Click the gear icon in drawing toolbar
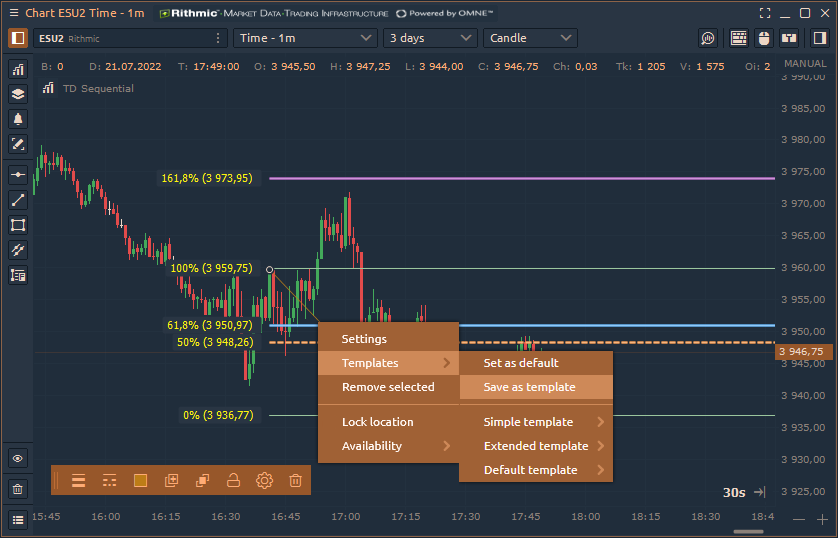 coord(264,481)
